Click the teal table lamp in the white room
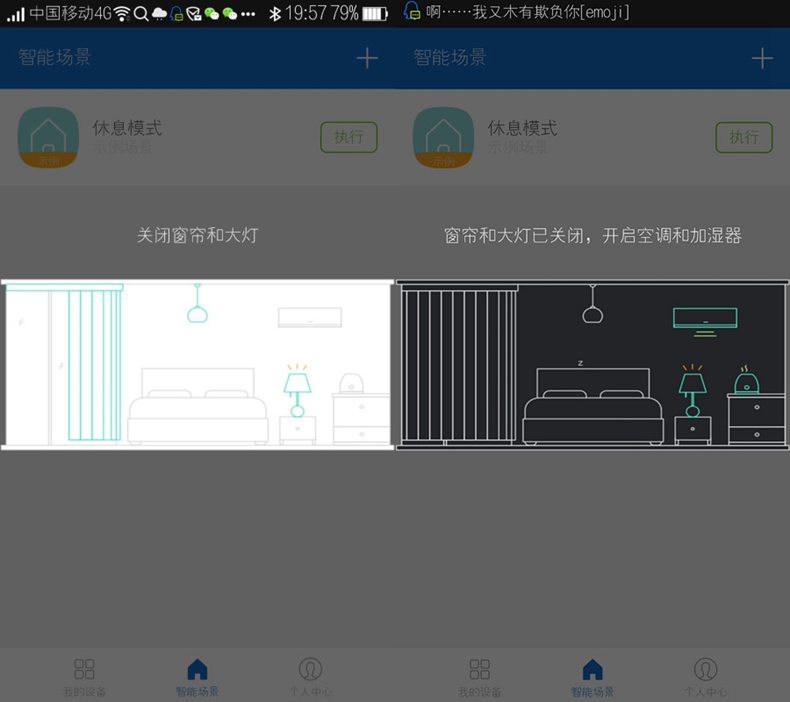 coord(297,390)
